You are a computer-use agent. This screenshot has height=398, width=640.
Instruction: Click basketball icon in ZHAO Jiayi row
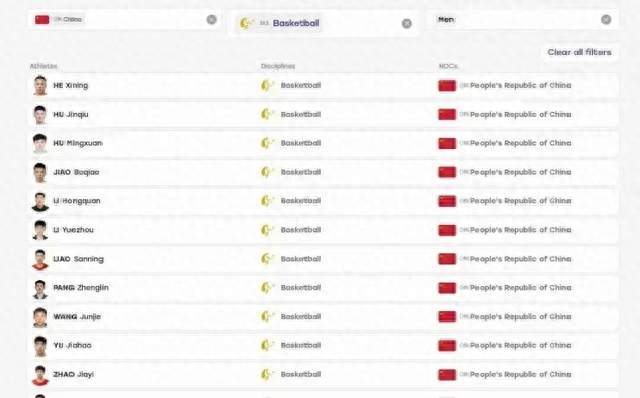[x=267, y=374]
